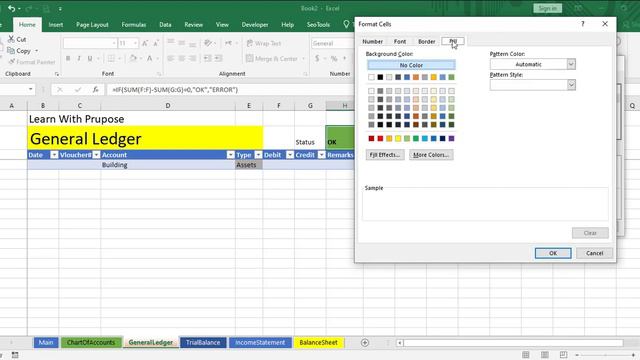This screenshot has width=640, height=360.
Task: Click Cancel in Format Cells dialog
Action: tap(594, 253)
